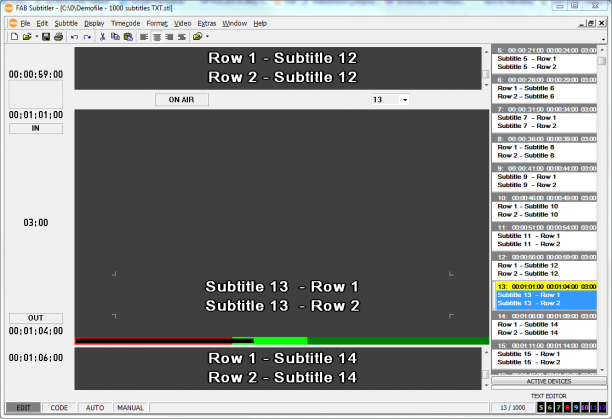Click the Paste clipboard icon
612x419 pixels.
128,37
